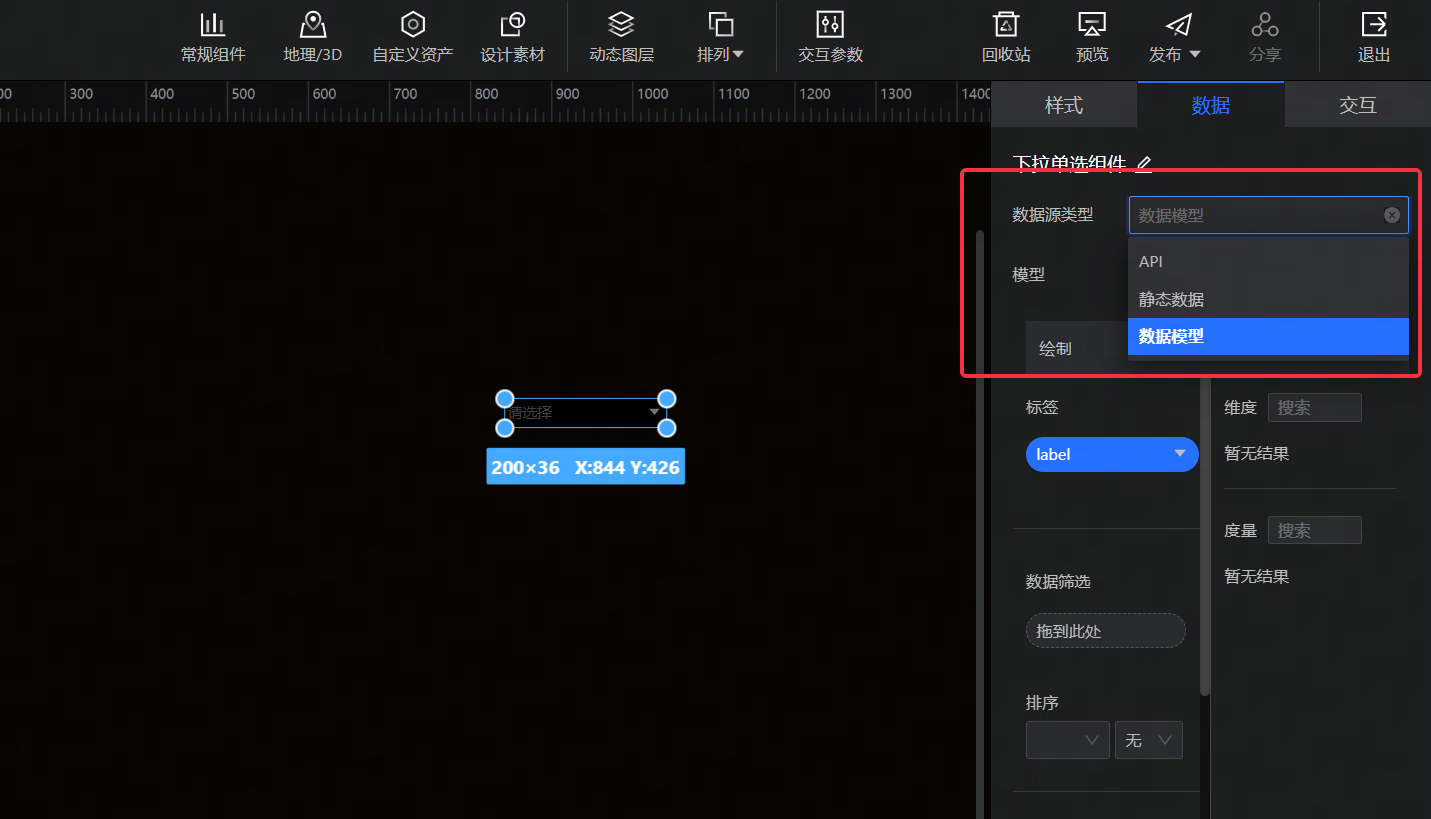Switch to the 样式 style tab
The image size is (1431, 819).
click(x=1063, y=104)
